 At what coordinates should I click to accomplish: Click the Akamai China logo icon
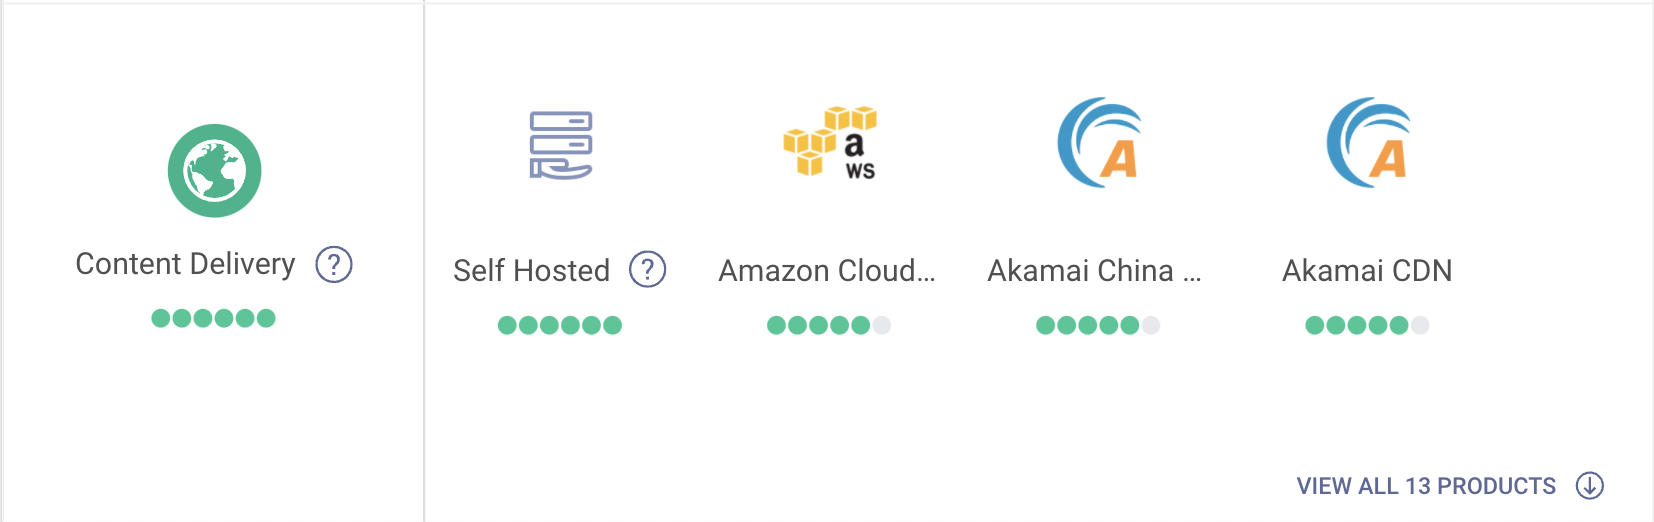1099,143
